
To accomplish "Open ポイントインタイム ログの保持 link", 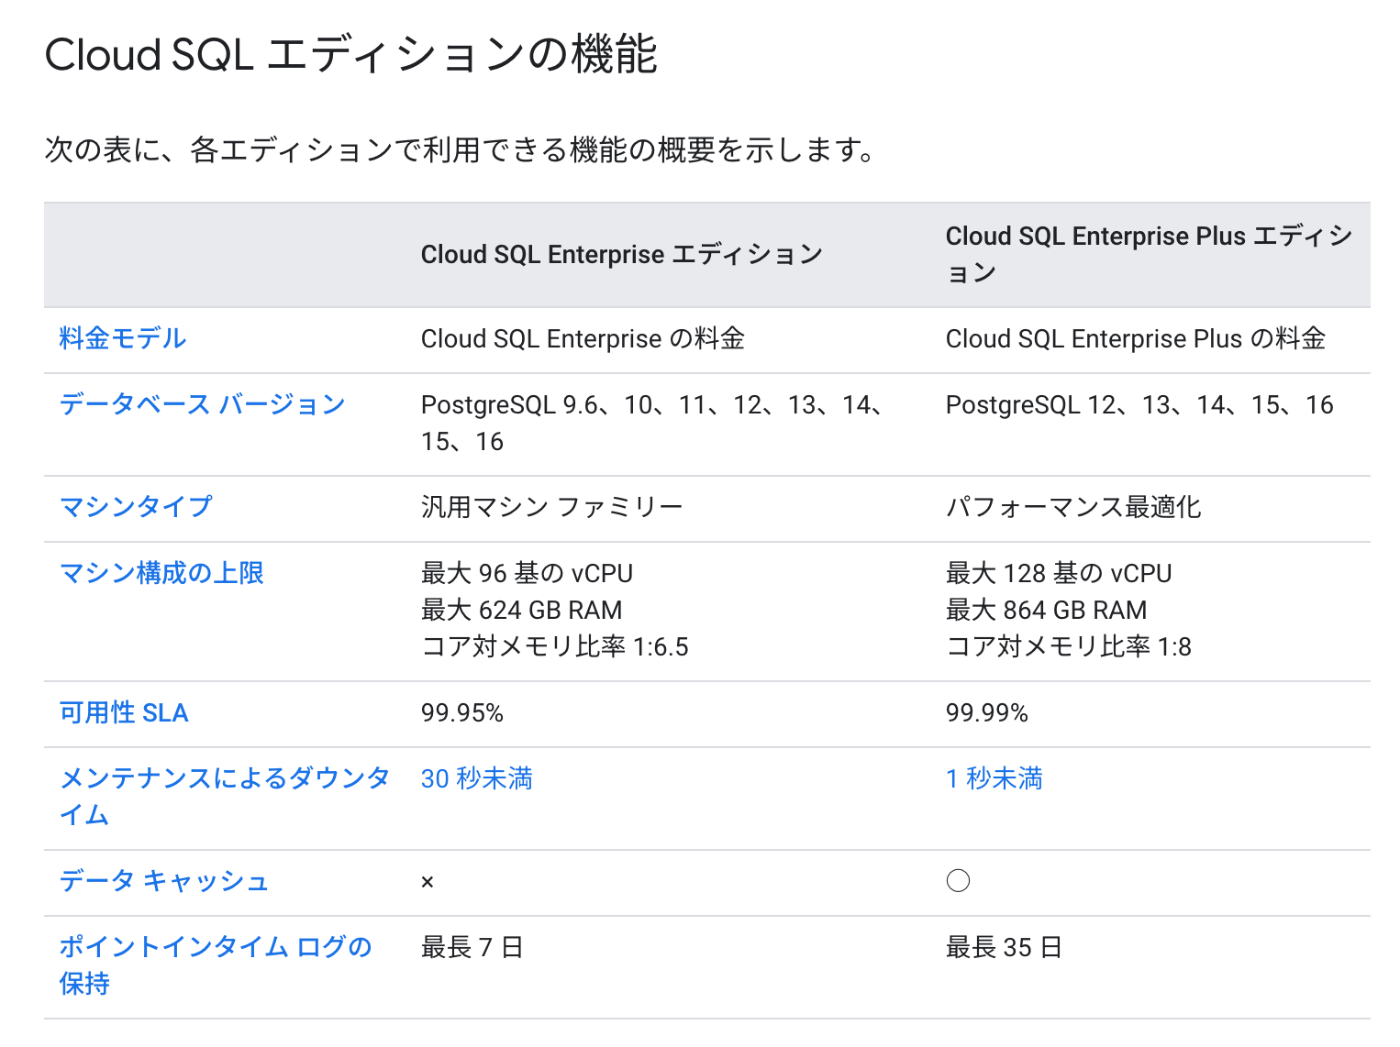I will coord(215,965).
